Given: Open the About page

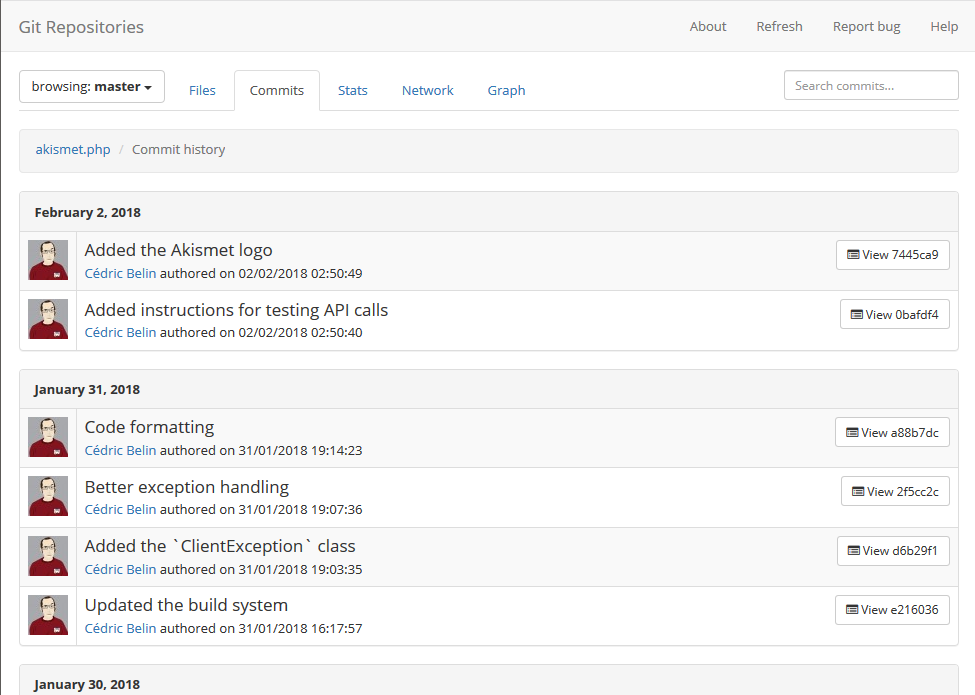Looking at the screenshot, I should click(707, 27).
